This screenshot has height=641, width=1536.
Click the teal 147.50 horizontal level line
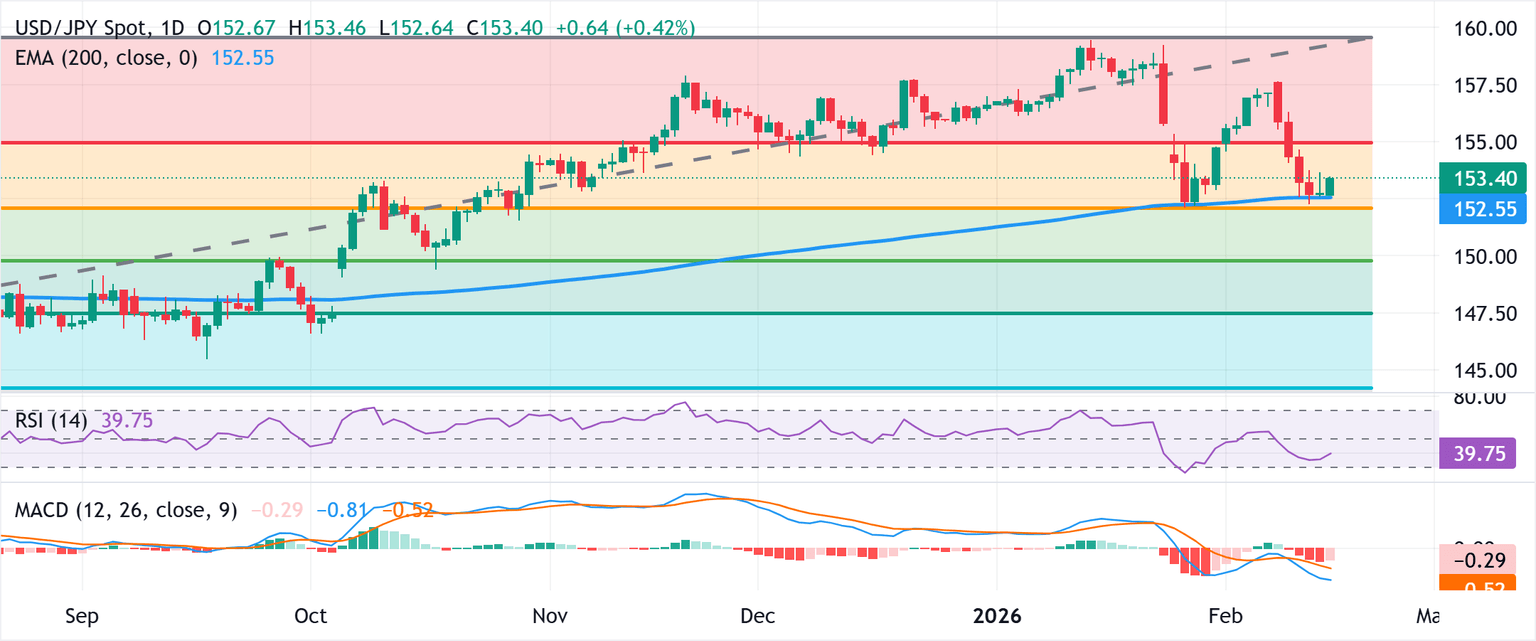pos(700,312)
